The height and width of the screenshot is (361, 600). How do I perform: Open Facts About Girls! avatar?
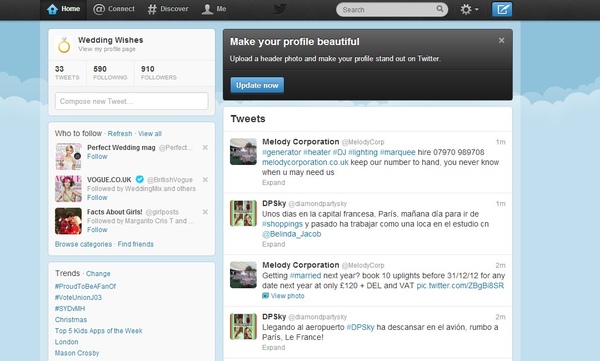[68, 221]
